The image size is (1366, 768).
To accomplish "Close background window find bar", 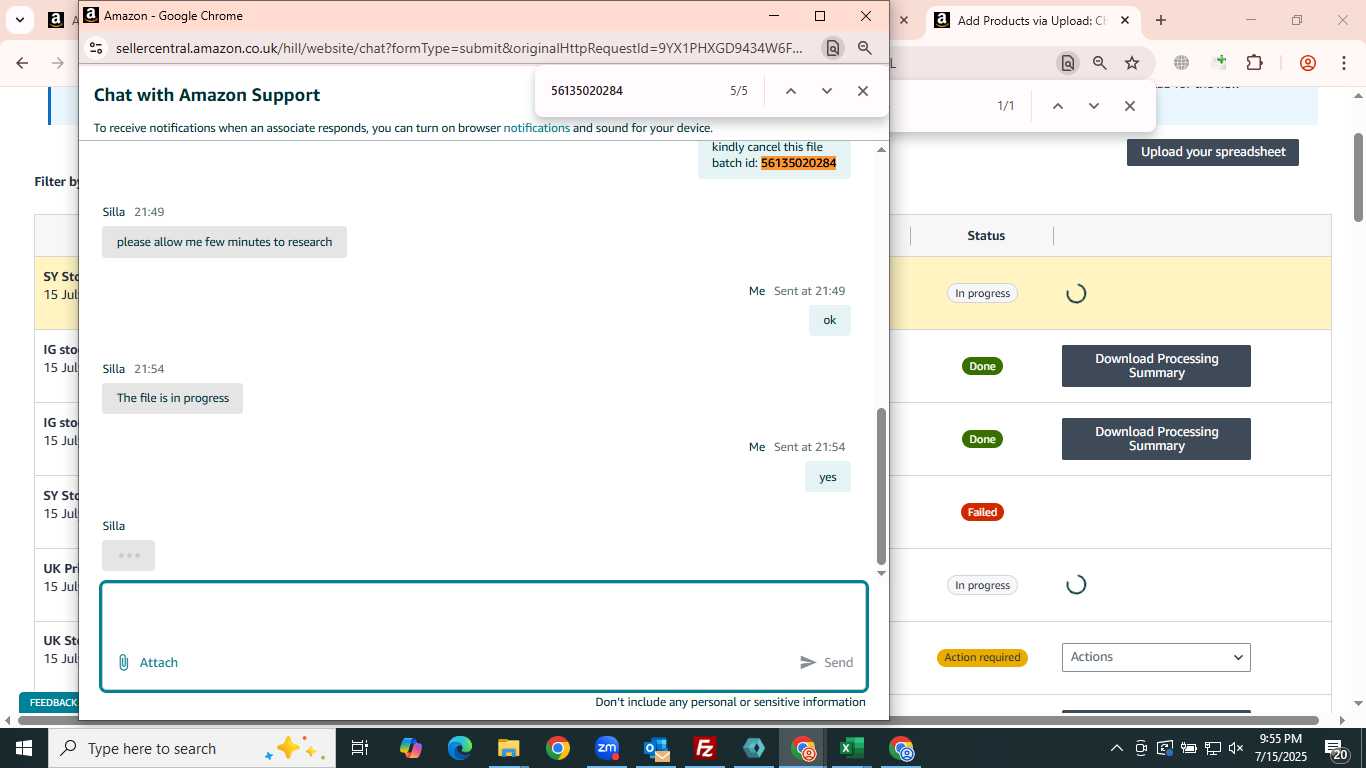I will (1129, 106).
